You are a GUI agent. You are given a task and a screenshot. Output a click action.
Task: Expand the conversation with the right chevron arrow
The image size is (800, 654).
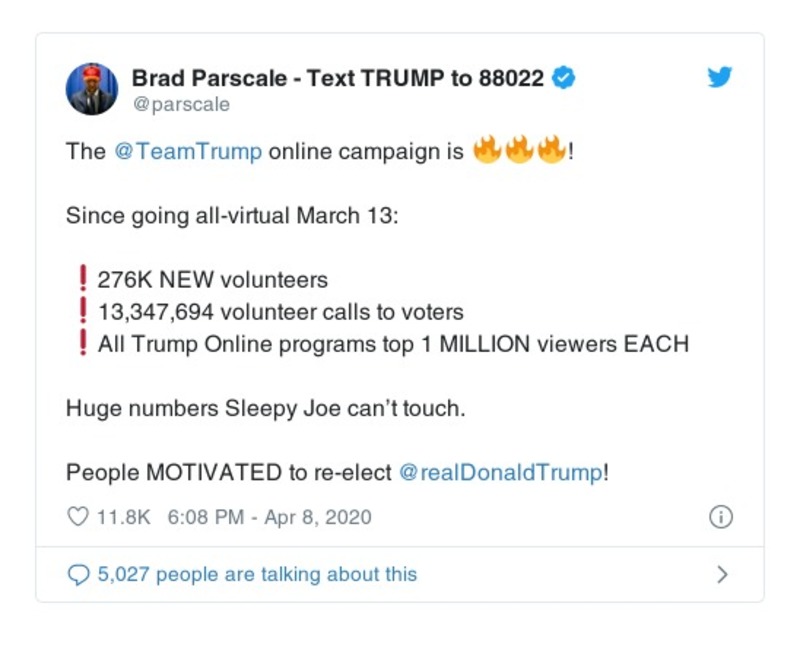723,573
